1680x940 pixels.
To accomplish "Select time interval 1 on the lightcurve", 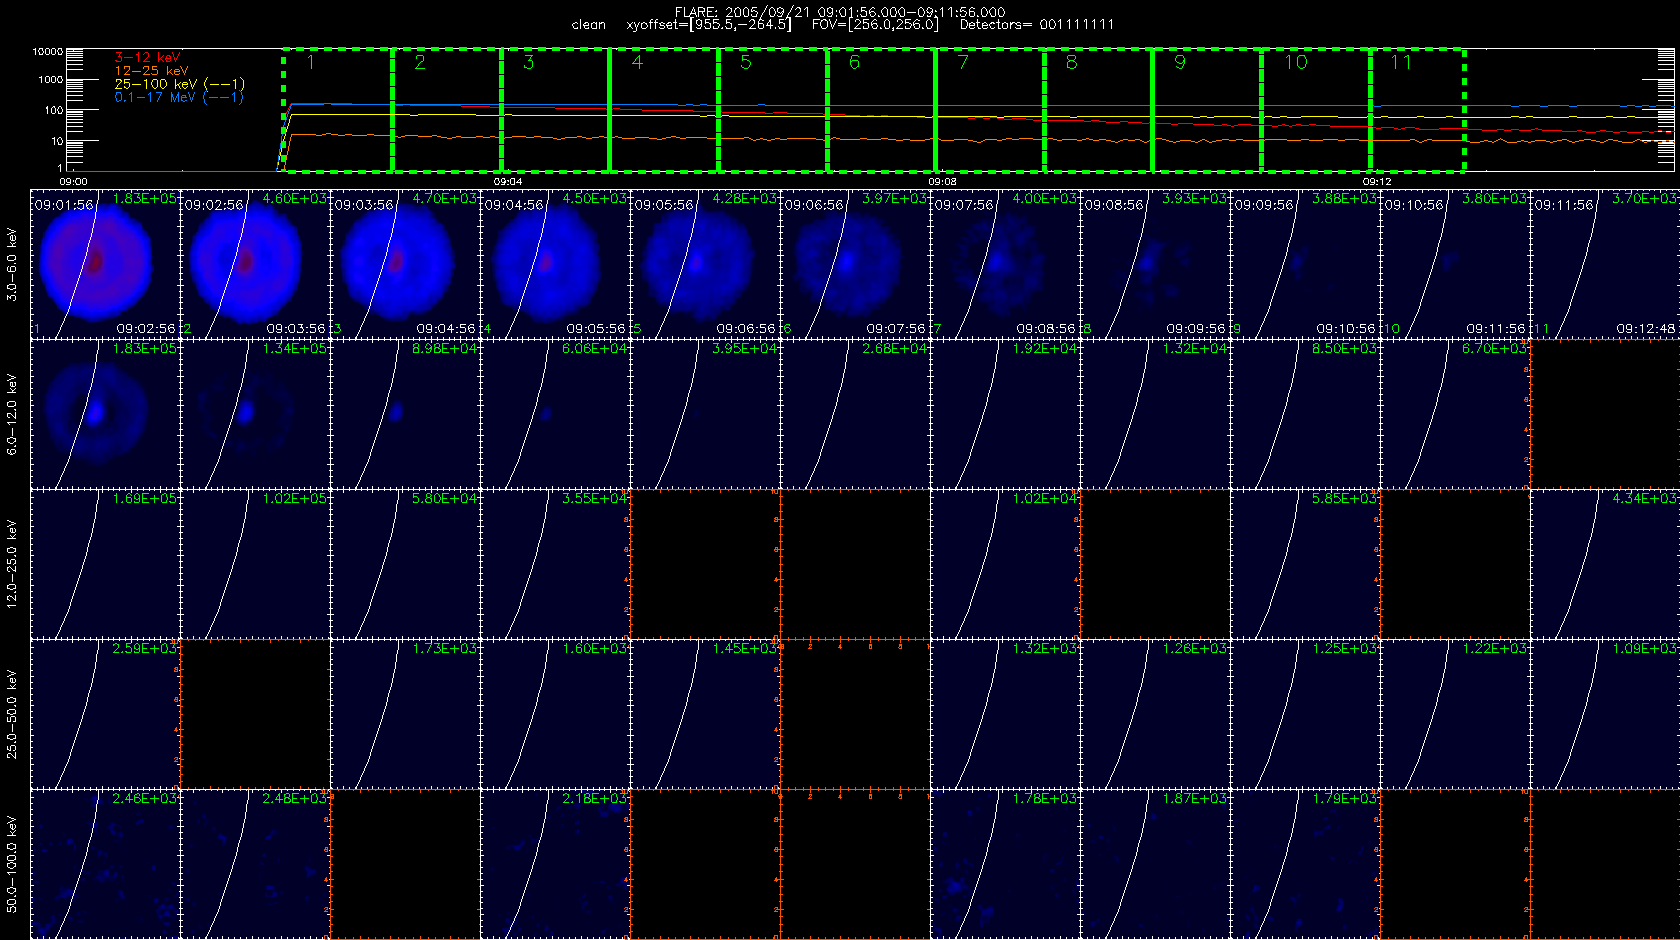I will tap(338, 110).
